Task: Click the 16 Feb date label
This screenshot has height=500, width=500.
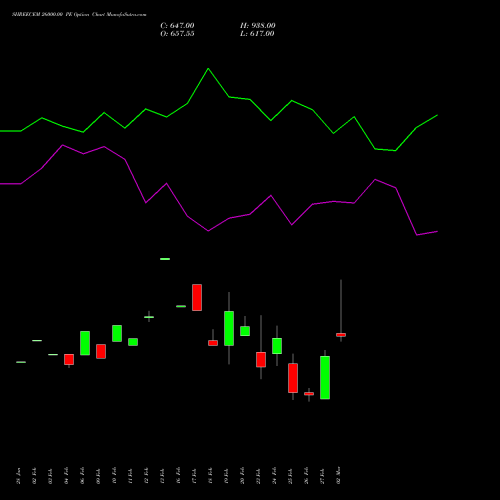Action: pos(178,476)
